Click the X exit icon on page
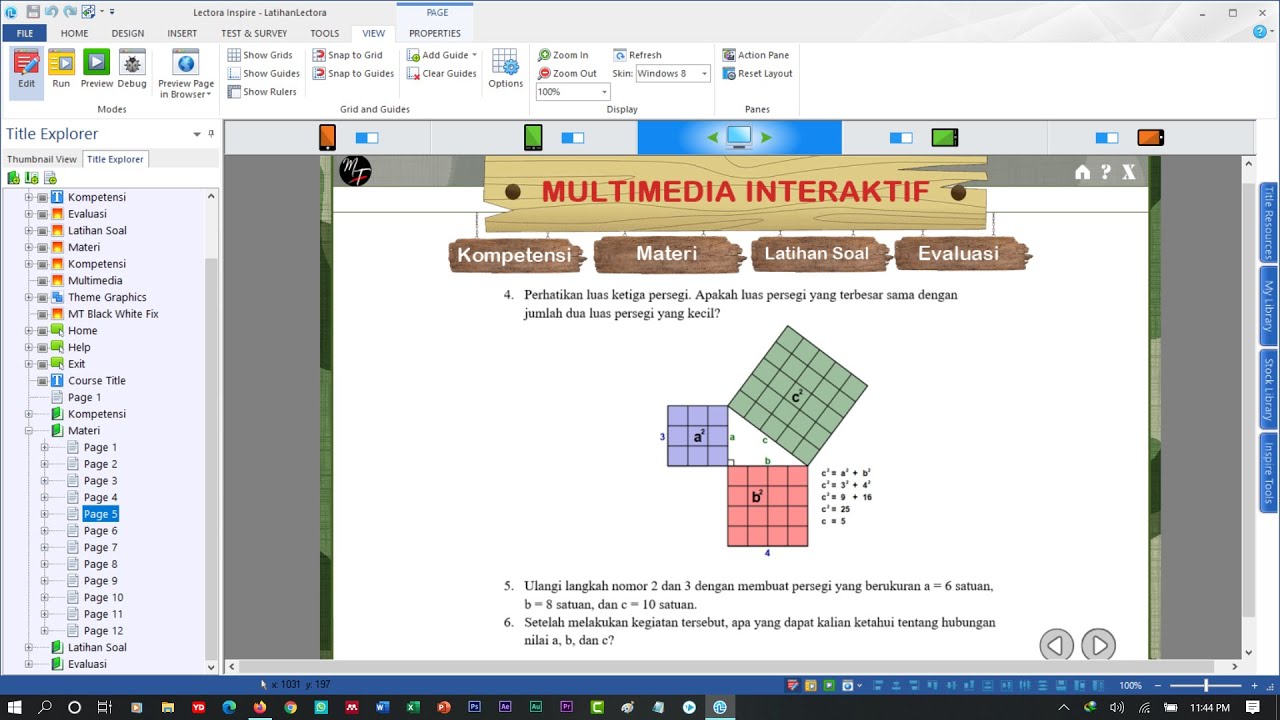 coord(1128,172)
